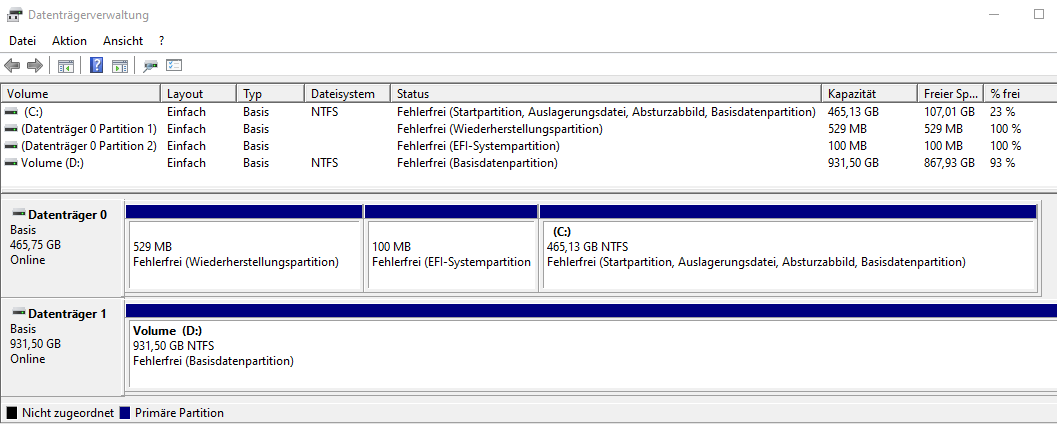Click the Datenträger 0 disk label panel
The image size is (1057, 425).
tap(62, 247)
